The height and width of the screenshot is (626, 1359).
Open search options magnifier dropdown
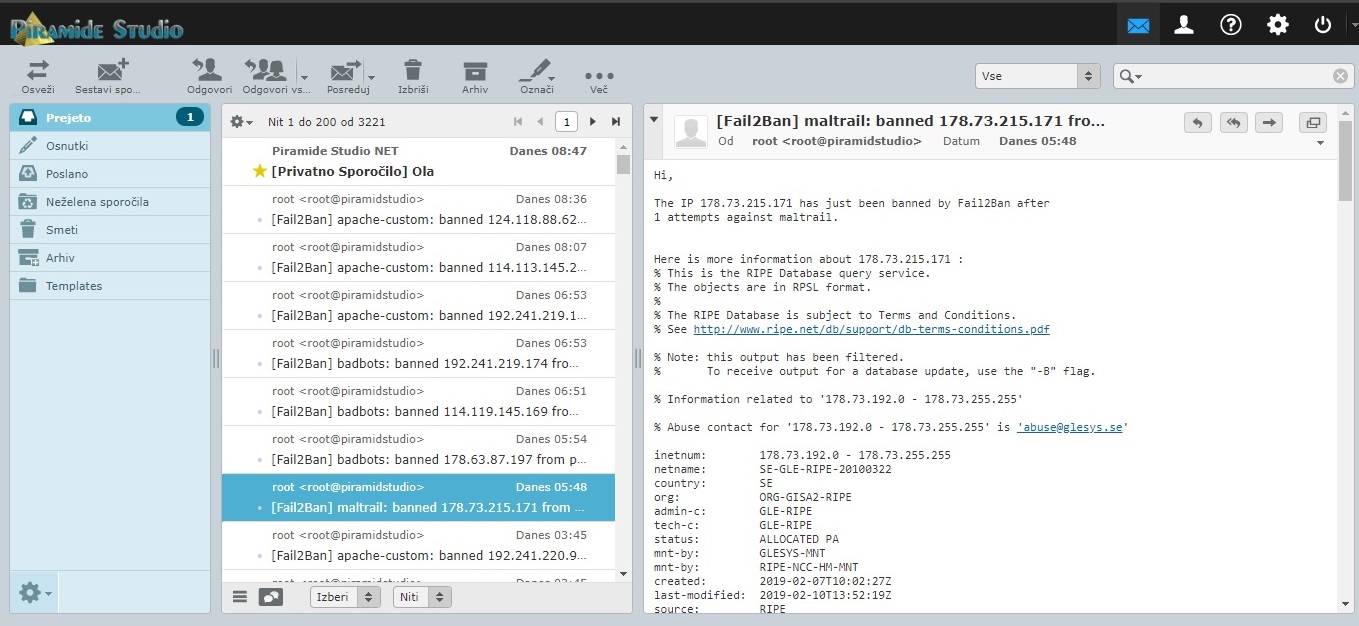[1131, 76]
